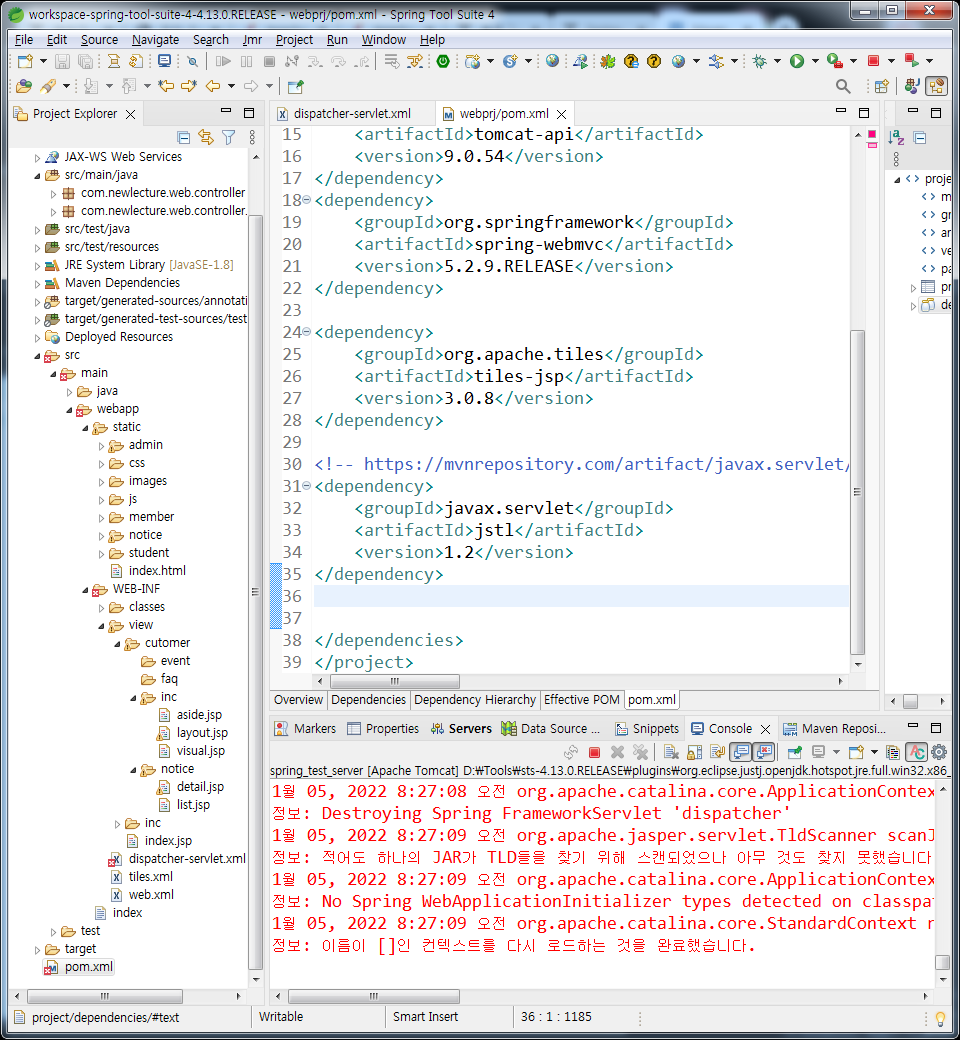Viewport: 960px width, 1040px height.
Task: Expand JRE System Library node
Action: pyautogui.click(x=37, y=266)
